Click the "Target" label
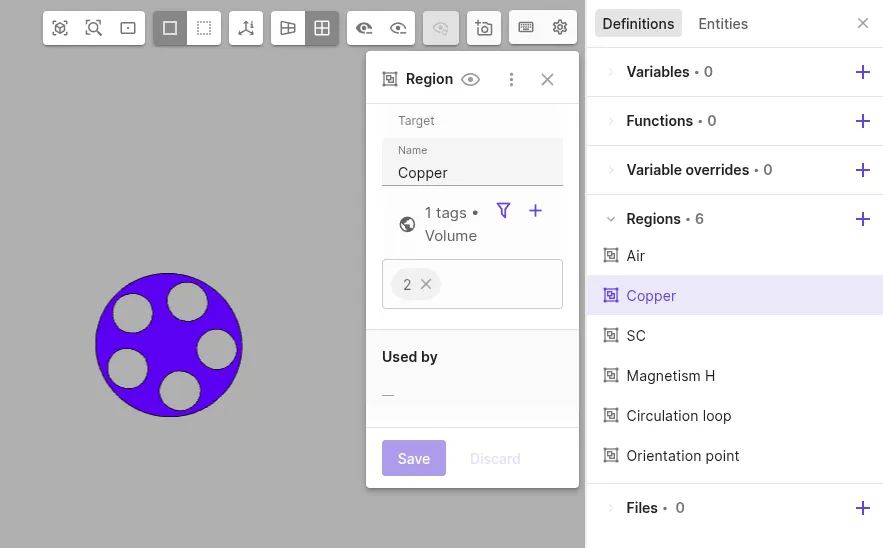The image size is (883, 548). (416, 121)
